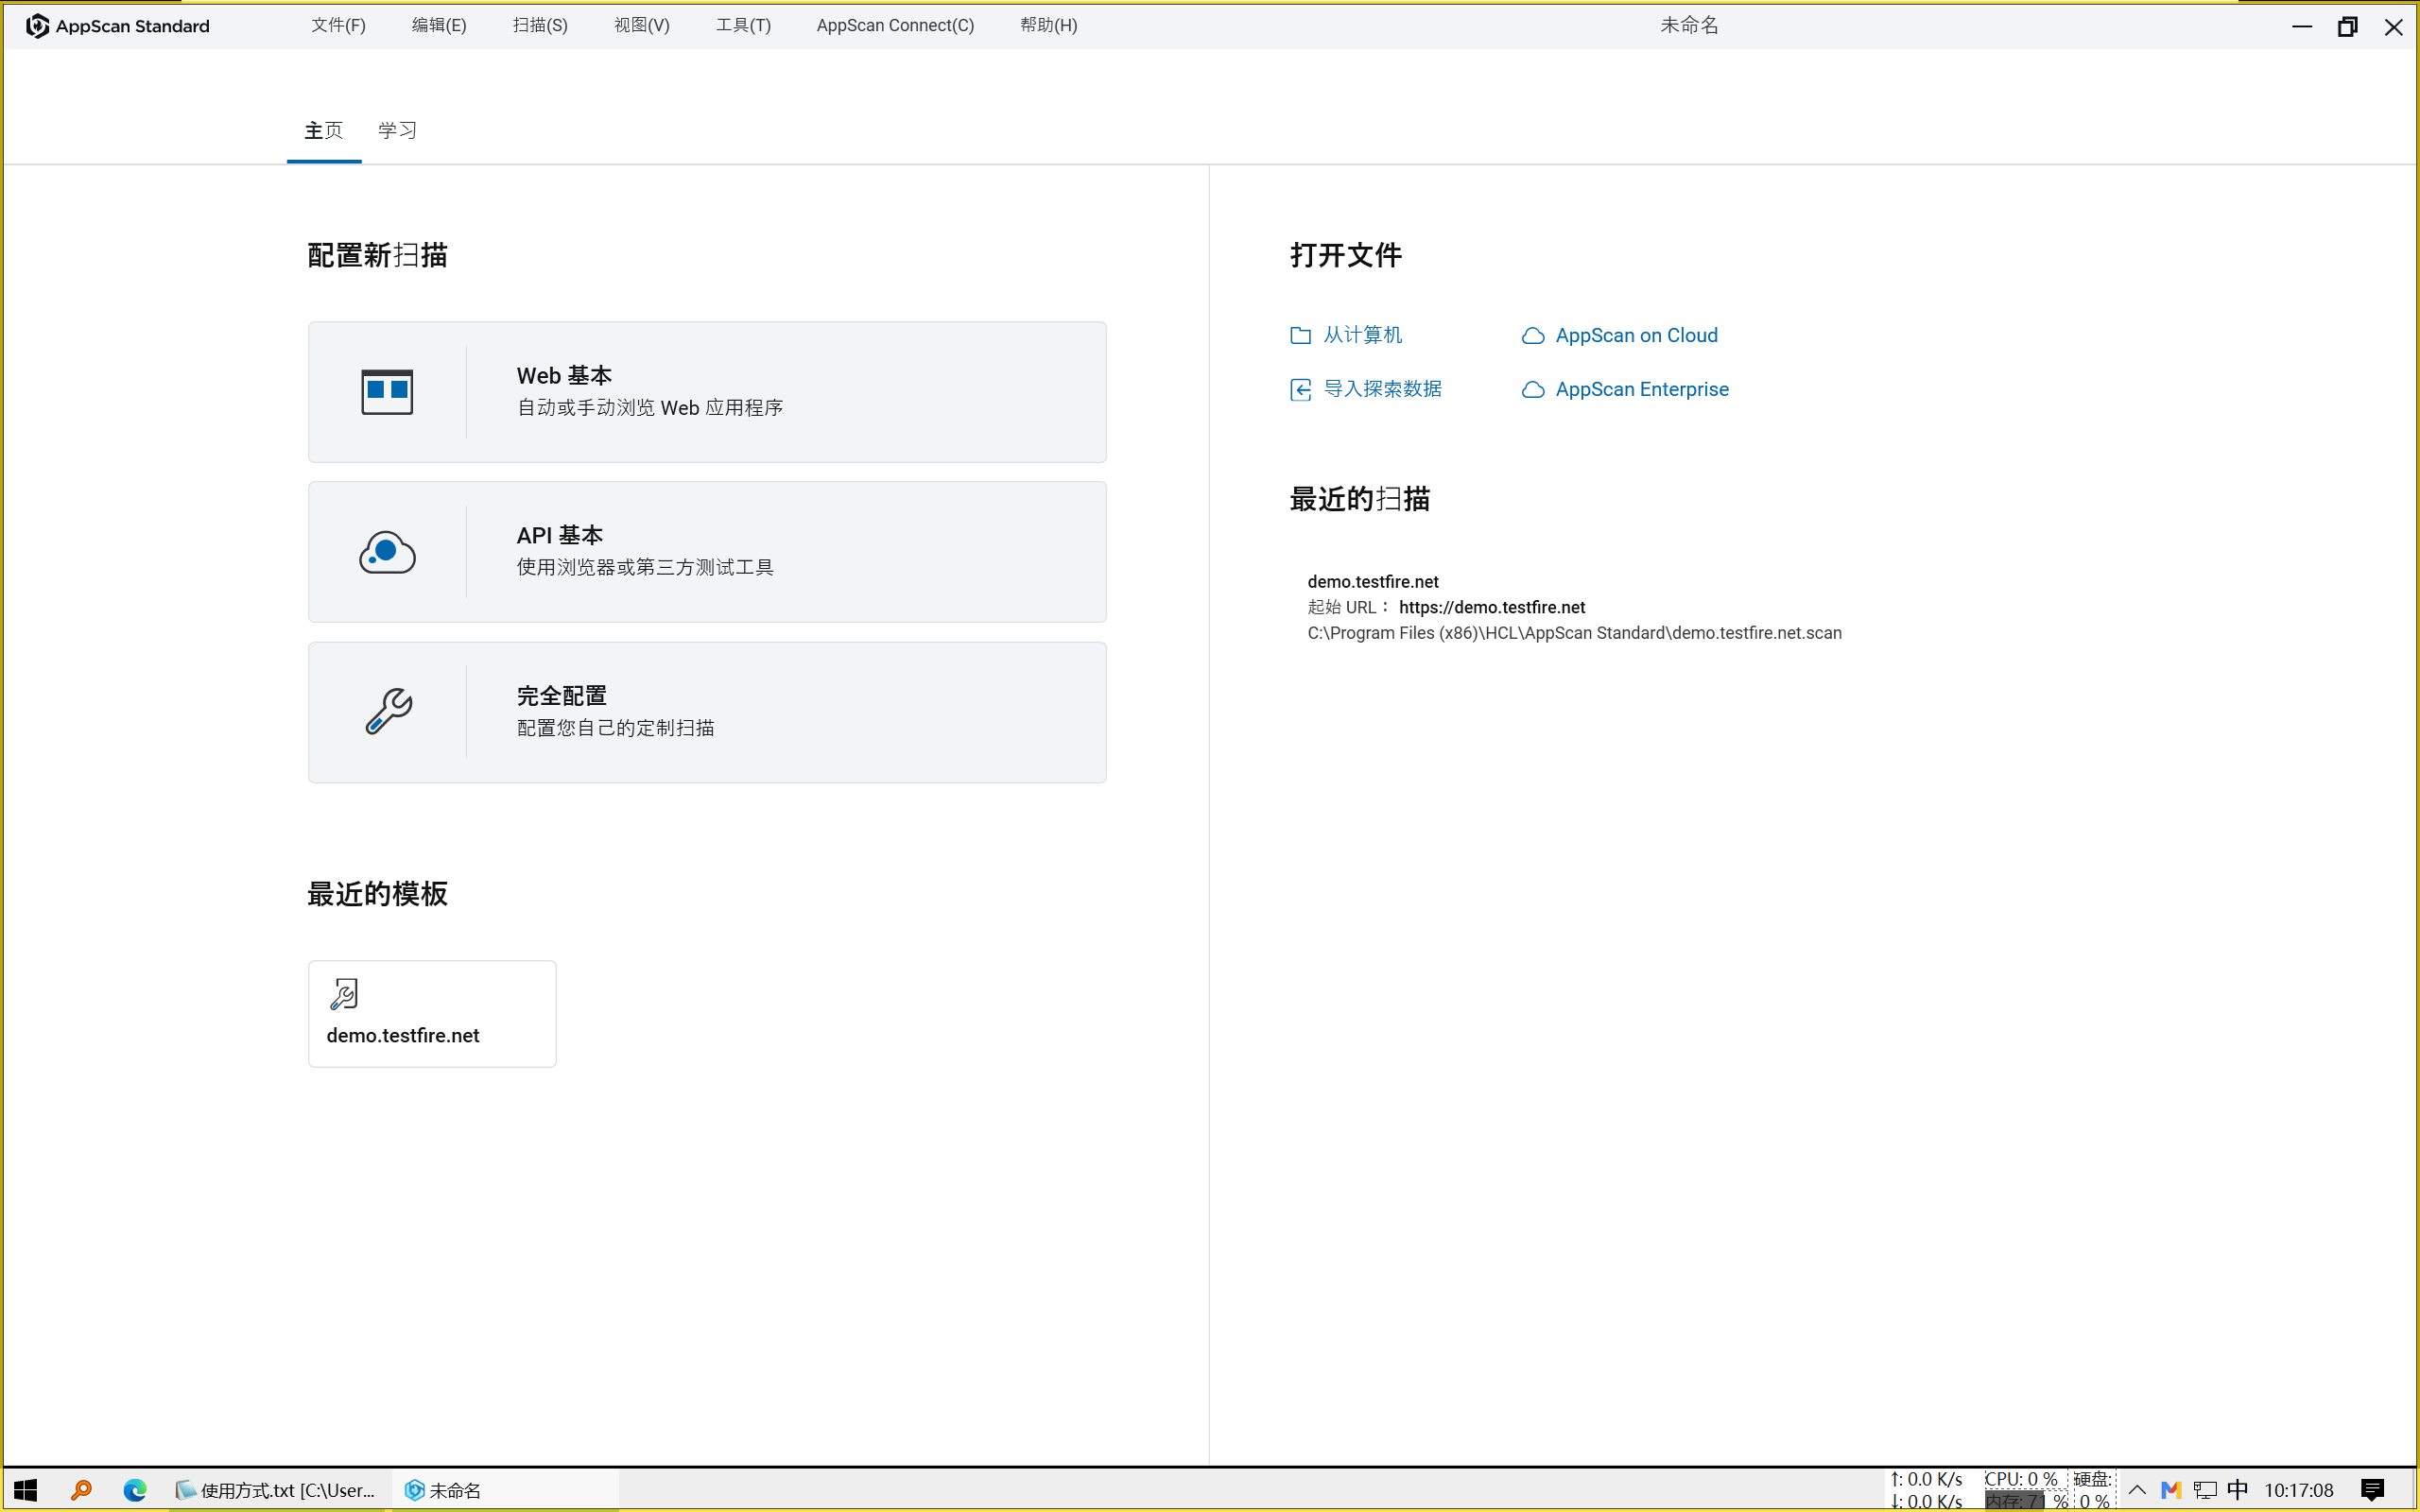This screenshot has height=1512, width=2420.
Task: Click the demo.testfire.net template wrench icon
Action: pyautogui.click(x=344, y=994)
